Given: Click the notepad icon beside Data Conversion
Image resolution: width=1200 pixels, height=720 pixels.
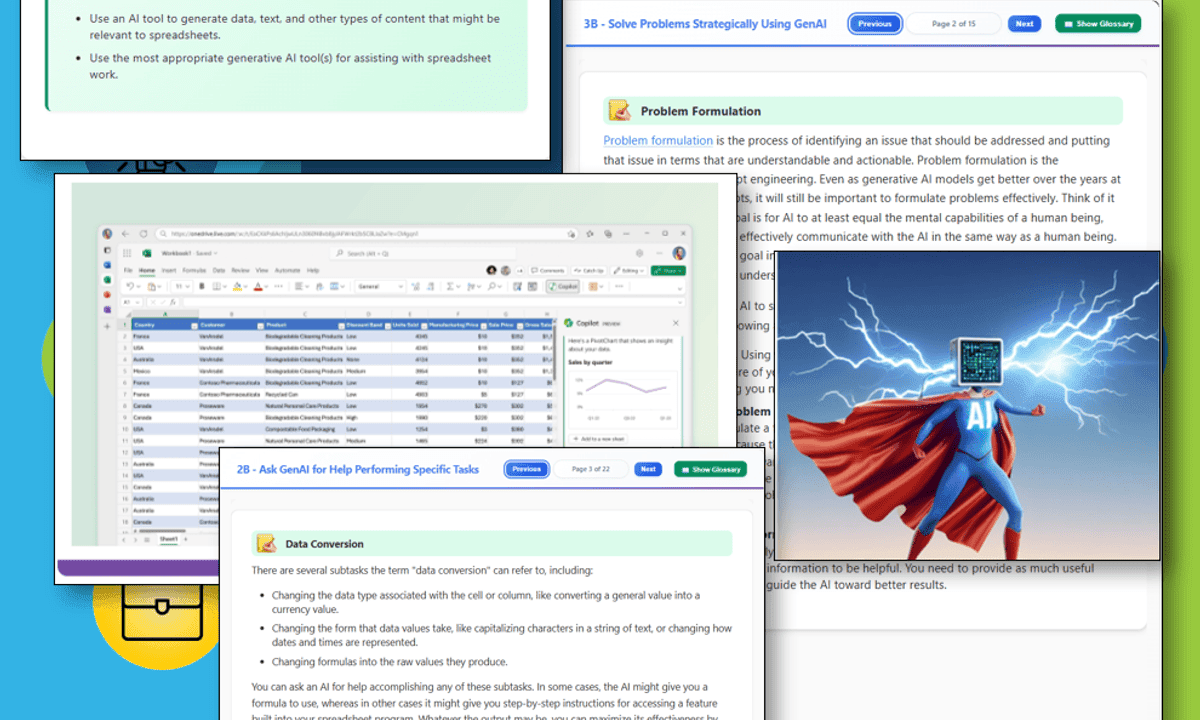Looking at the screenshot, I should [x=266, y=544].
